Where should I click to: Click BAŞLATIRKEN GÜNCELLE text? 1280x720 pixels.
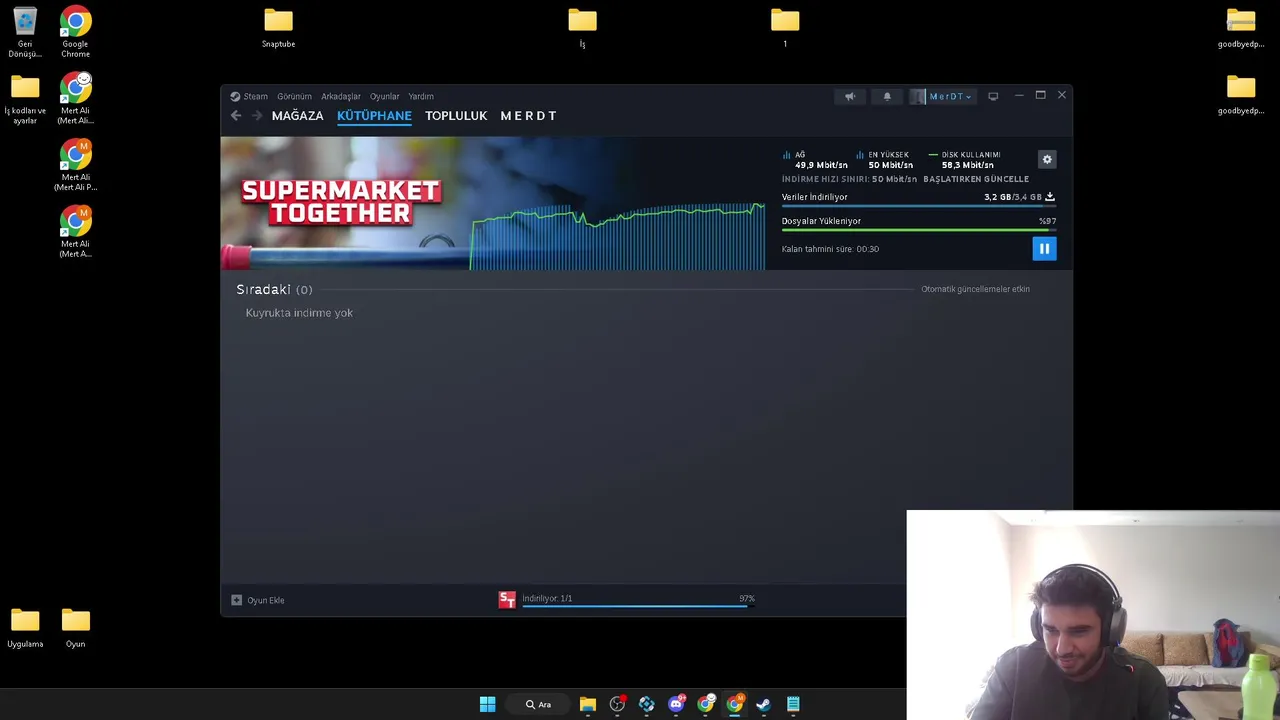(976, 179)
